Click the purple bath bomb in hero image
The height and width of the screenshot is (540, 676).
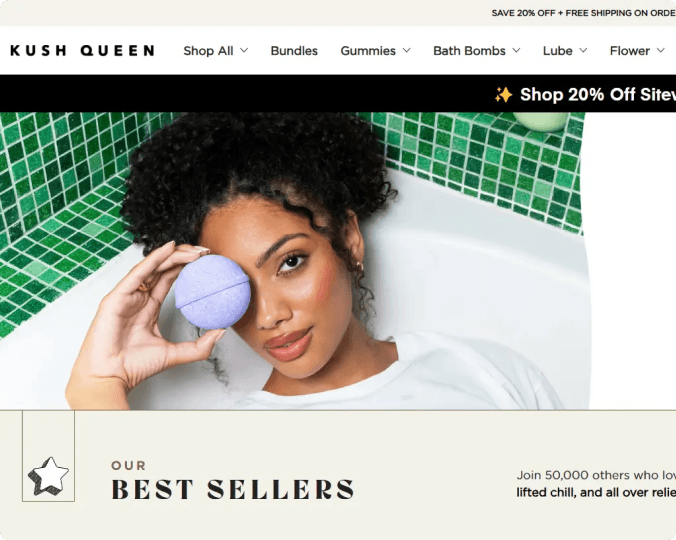pyautogui.click(x=212, y=291)
